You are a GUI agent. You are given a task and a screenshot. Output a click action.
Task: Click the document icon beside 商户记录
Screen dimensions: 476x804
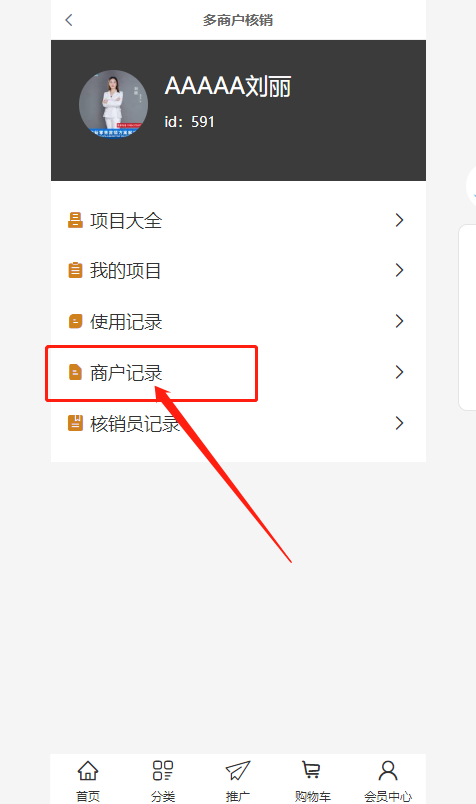click(x=75, y=372)
